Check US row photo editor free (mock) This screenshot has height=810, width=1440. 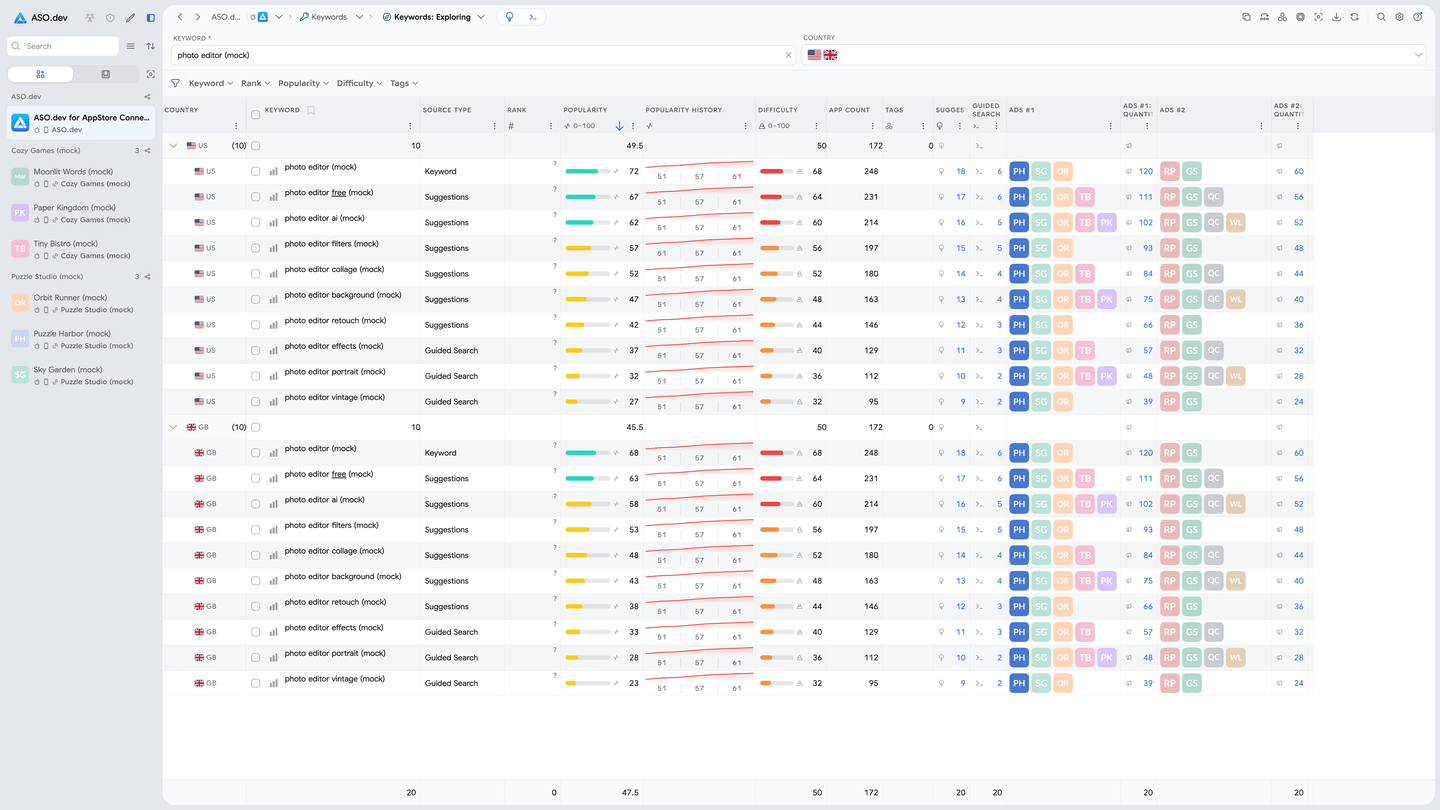(x=255, y=197)
